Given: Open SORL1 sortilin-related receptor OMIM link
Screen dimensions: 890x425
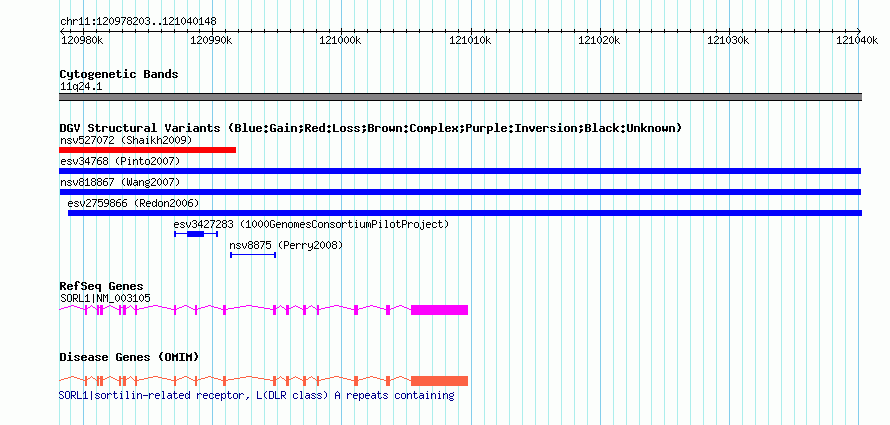Looking at the screenshot, I should pyautogui.click(x=257, y=395).
